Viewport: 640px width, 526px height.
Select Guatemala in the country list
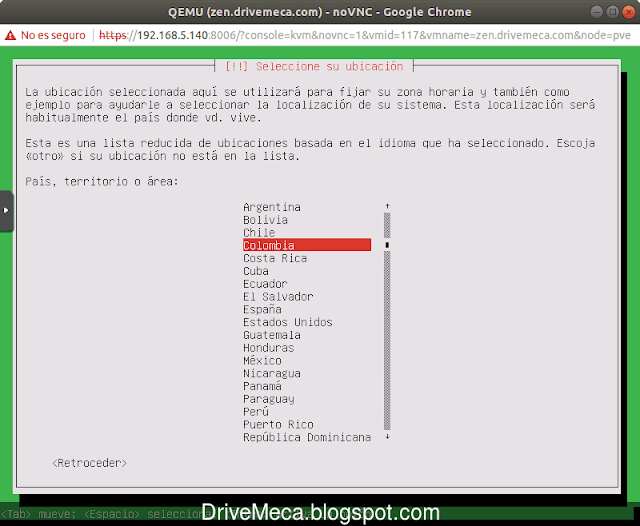tap(272, 335)
